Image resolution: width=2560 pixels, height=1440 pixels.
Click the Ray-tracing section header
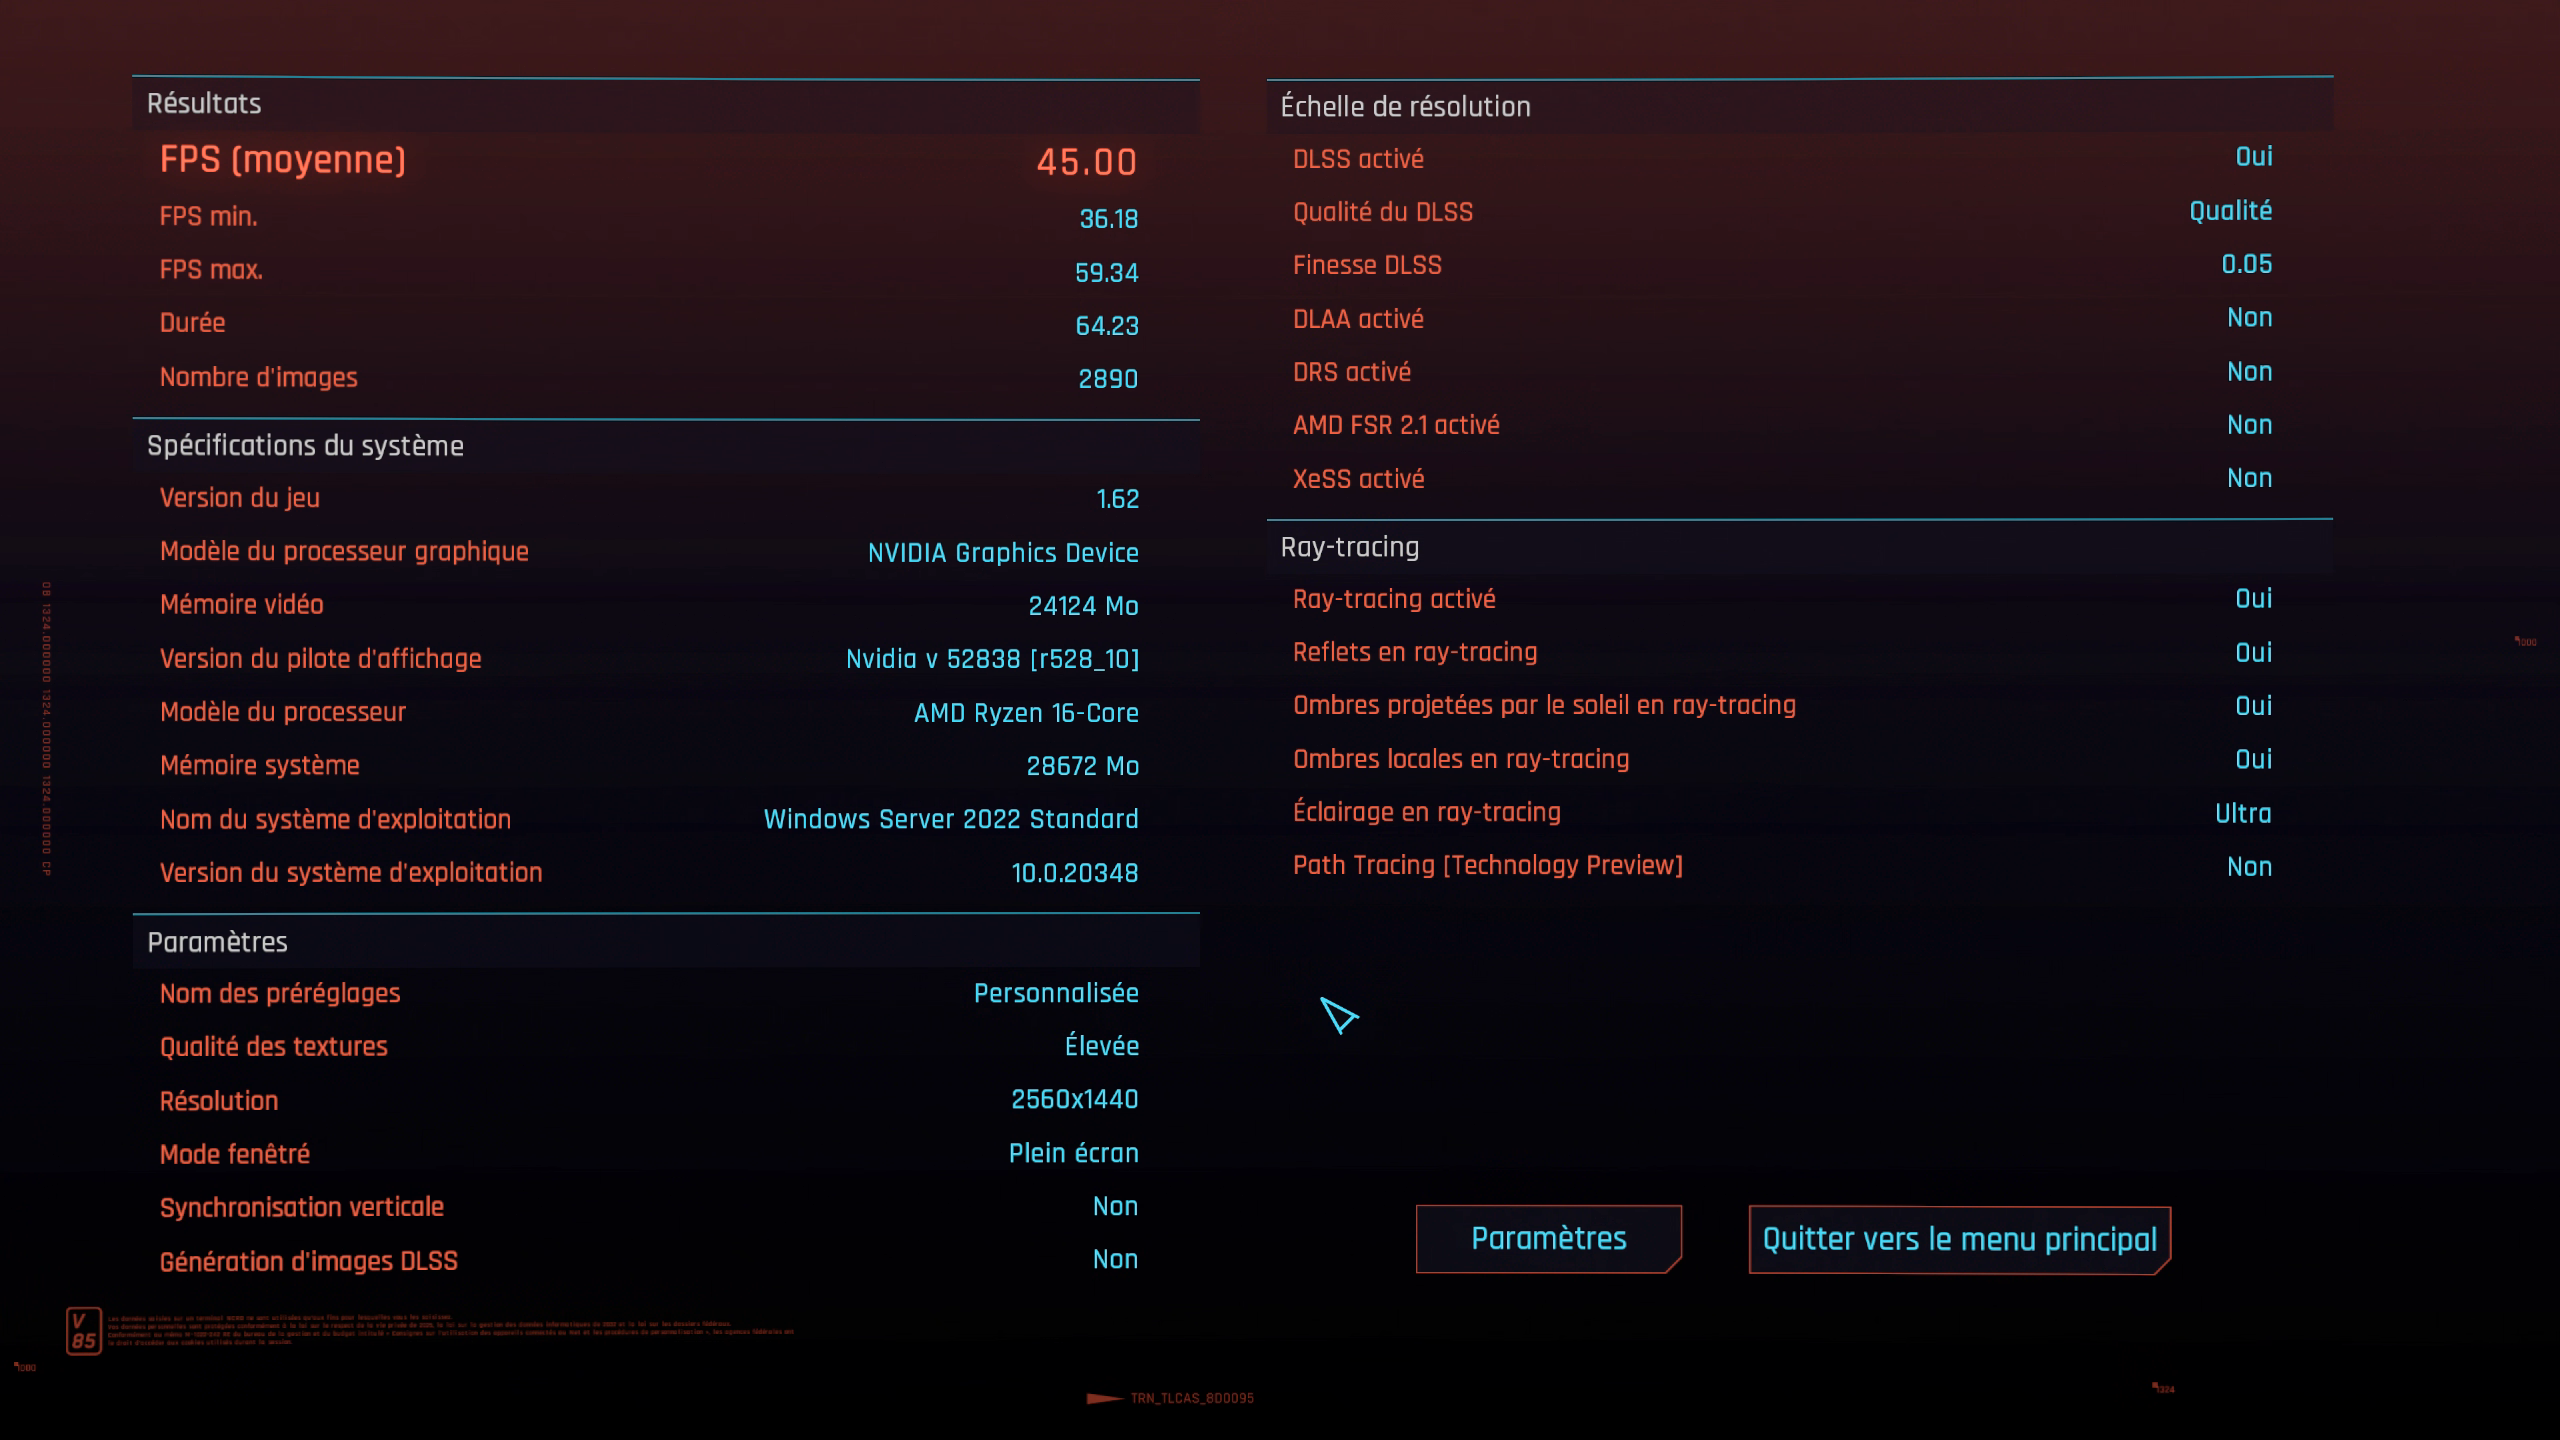point(1349,547)
